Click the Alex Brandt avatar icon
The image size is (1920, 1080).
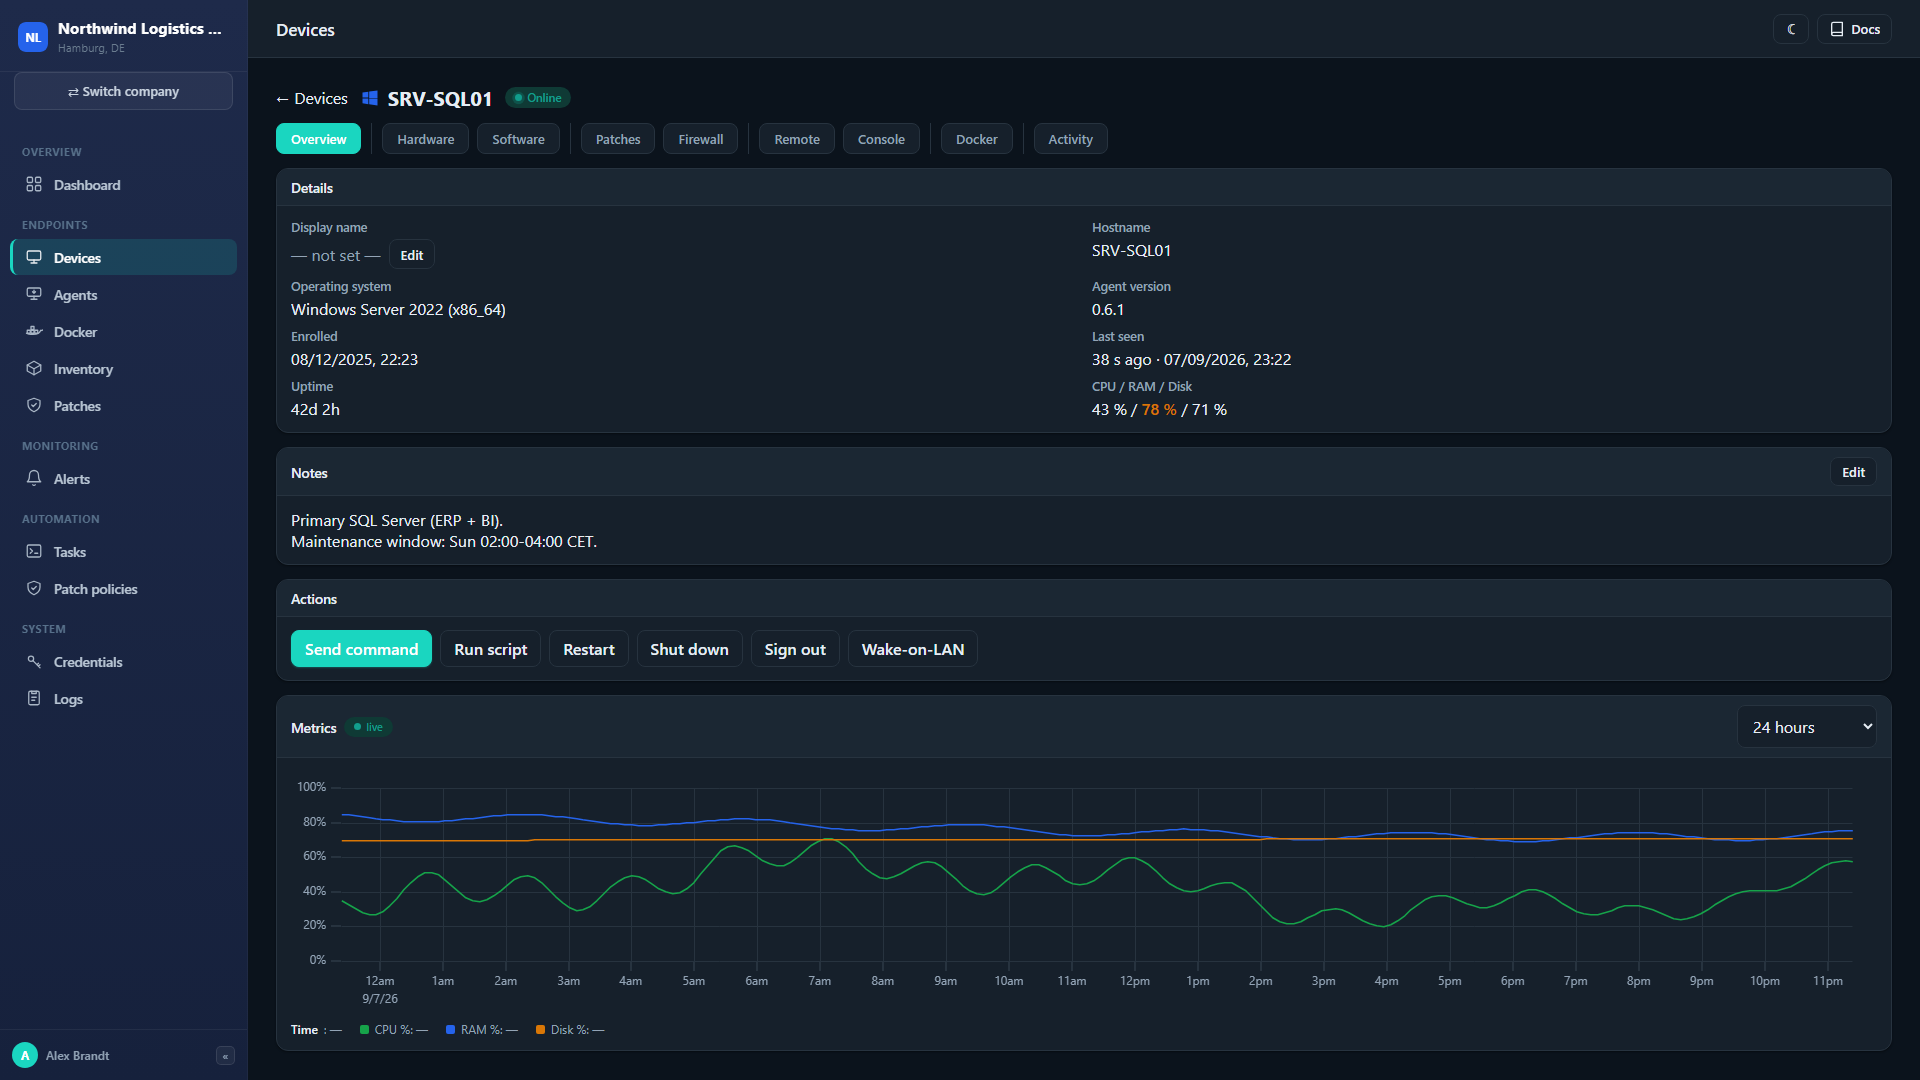[25, 1056]
